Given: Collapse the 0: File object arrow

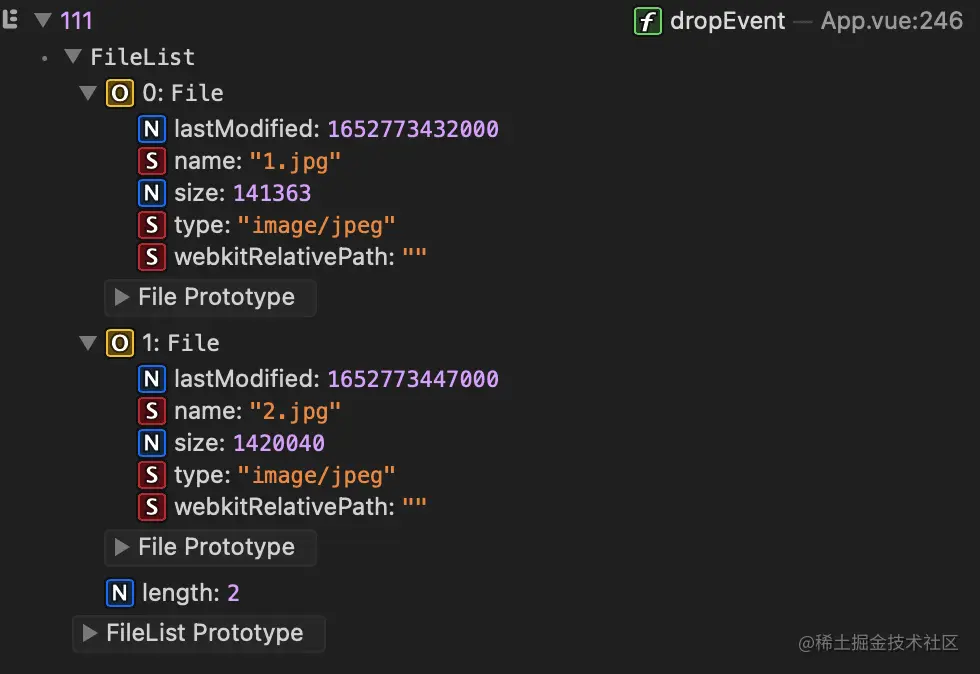Looking at the screenshot, I should coord(88,94).
